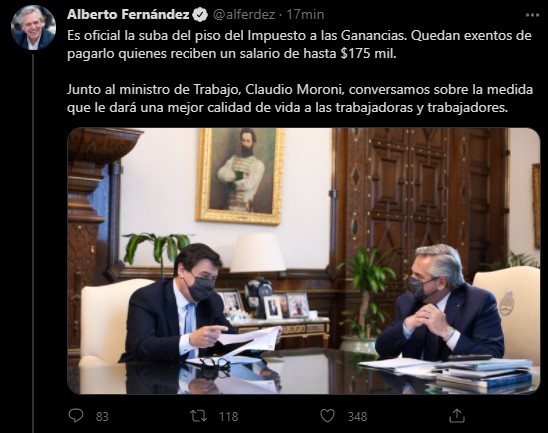View the 83 replies count

coord(102,417)
